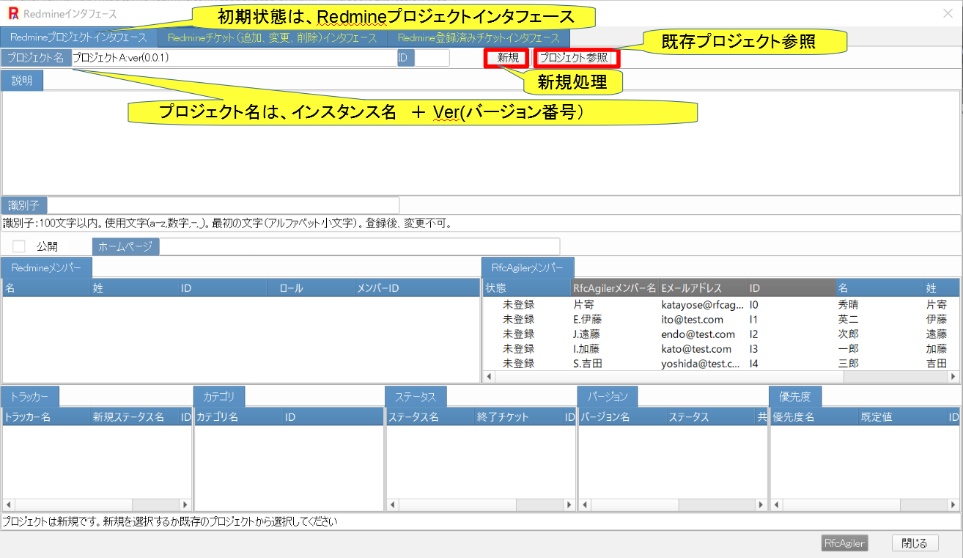Click the RfcAgilerメンバー名 column header
Screen dimensions: 963x558
[614, 288]
